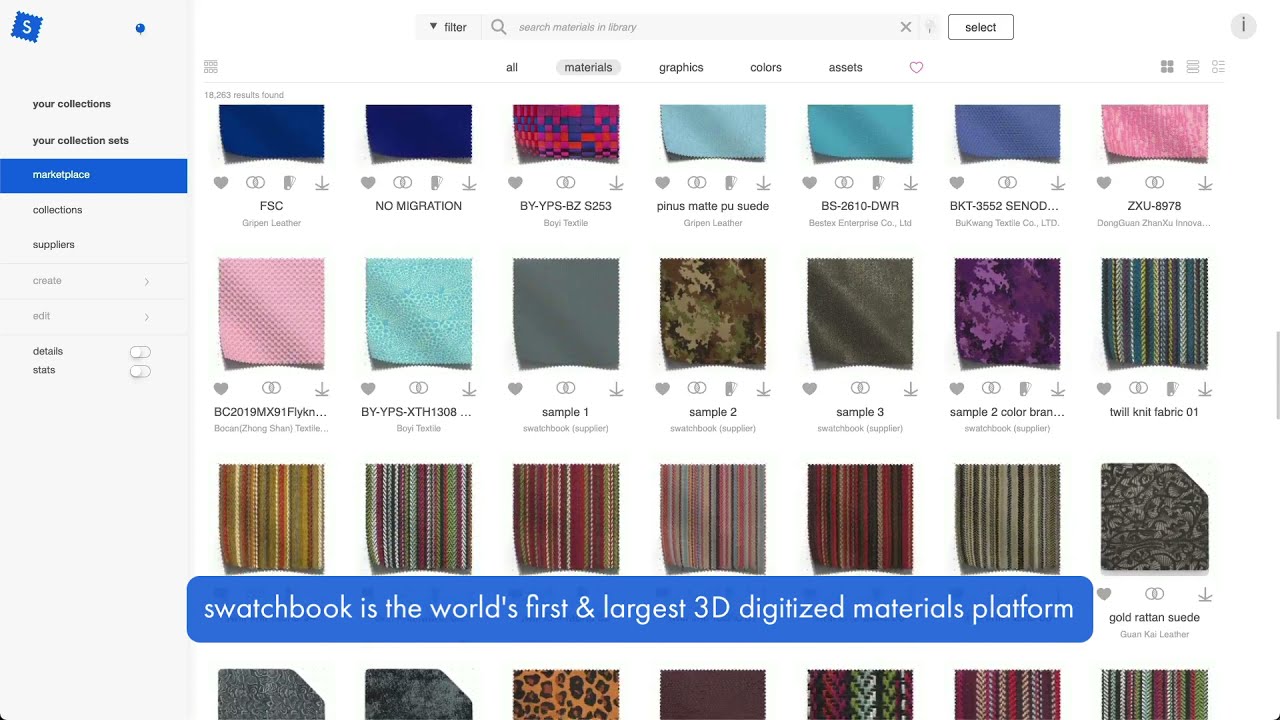
Task: Click swatch card icon under NO MIGRATION
Action: [x=437, y=183]
